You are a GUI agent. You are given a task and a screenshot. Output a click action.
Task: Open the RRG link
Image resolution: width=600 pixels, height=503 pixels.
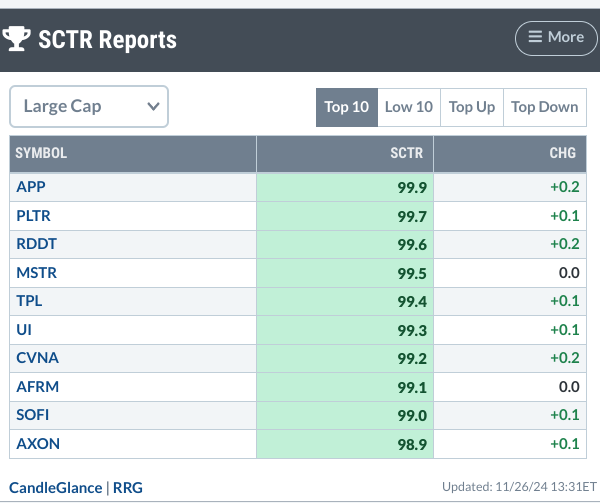click(x=128, y=488)
